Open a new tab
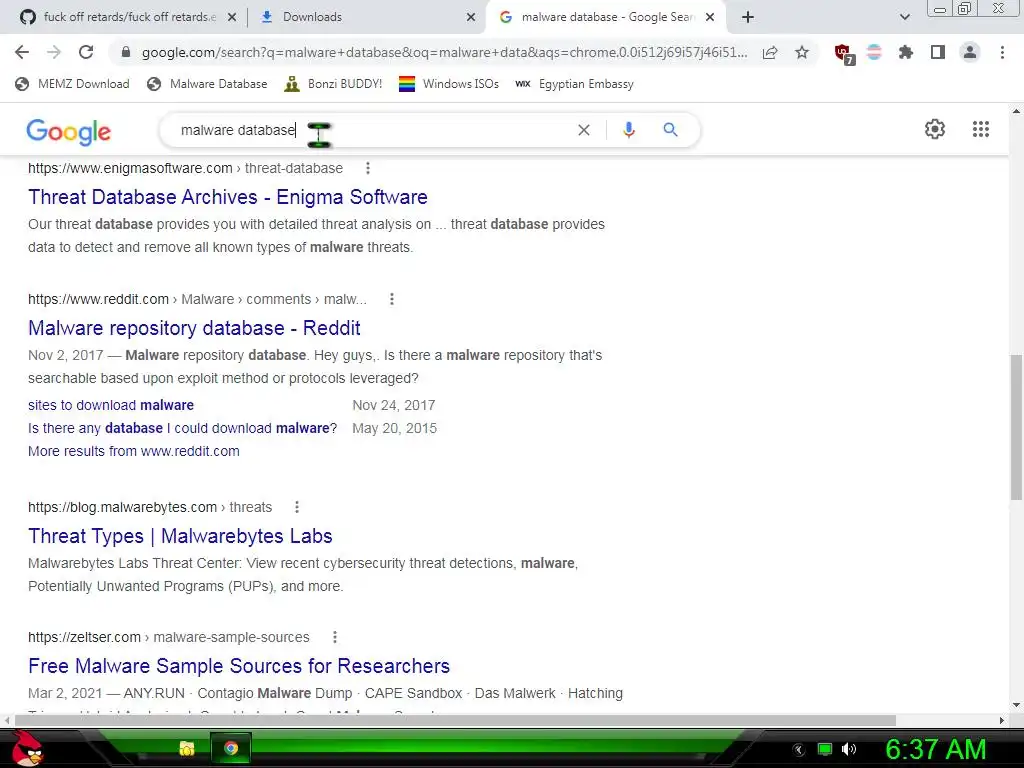Viewport: 1024px width, 768px height. click(748, 18)
